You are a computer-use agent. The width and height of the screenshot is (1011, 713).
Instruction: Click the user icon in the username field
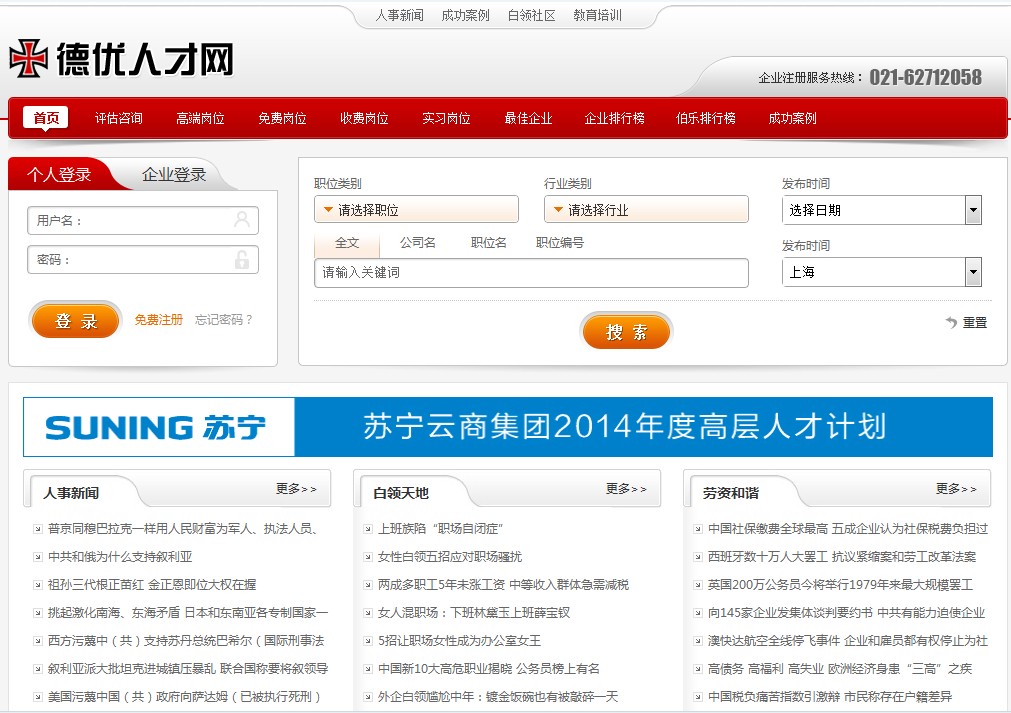[x=242, y=219]
